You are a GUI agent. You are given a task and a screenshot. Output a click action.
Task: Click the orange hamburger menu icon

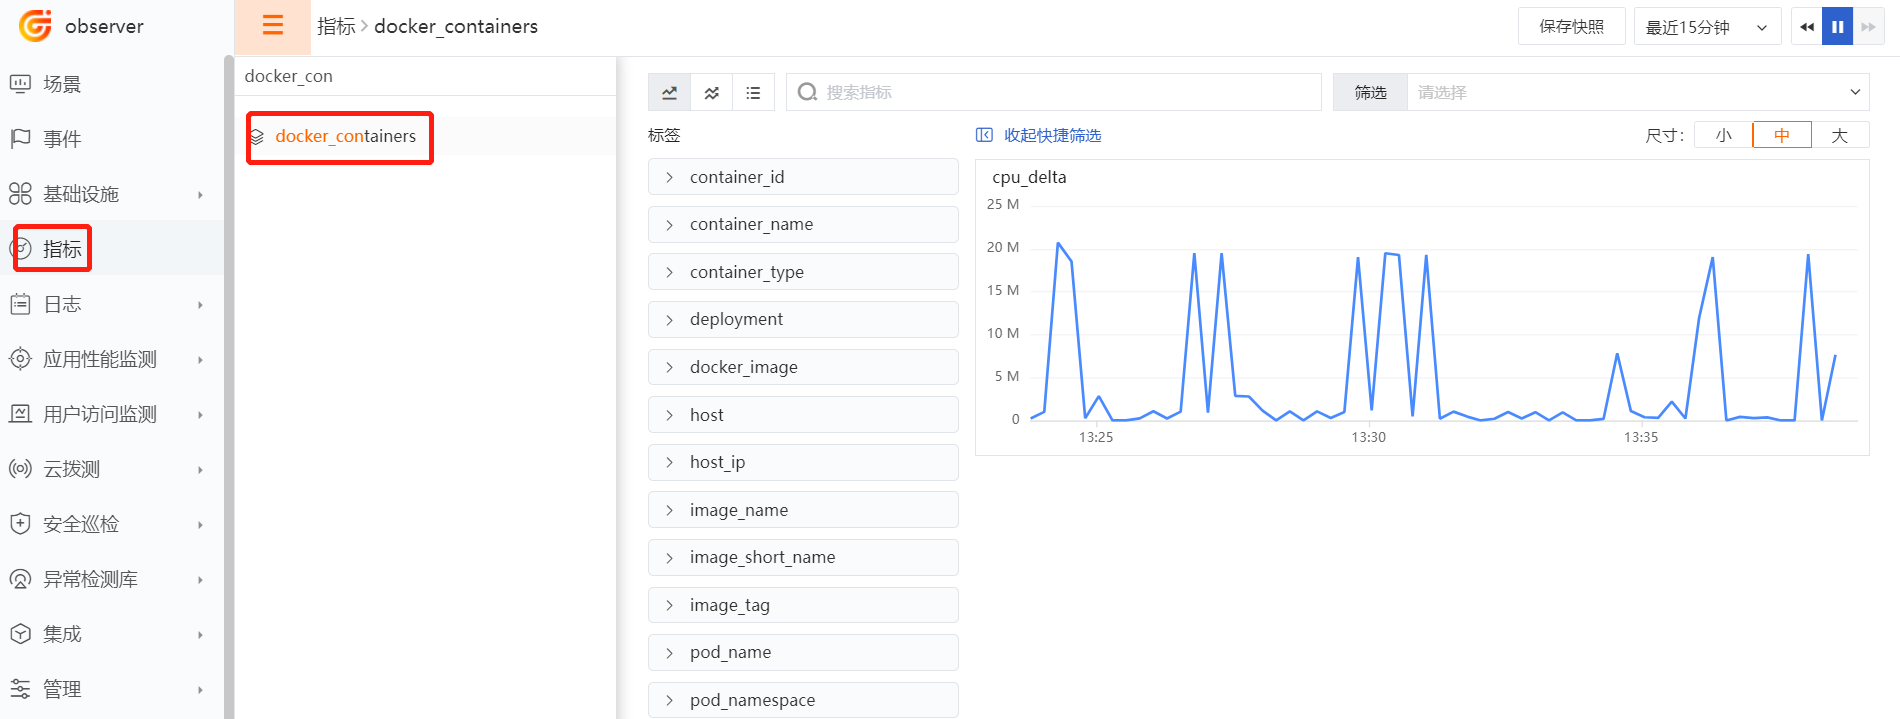pyautogui.click(x=272, y=26)
